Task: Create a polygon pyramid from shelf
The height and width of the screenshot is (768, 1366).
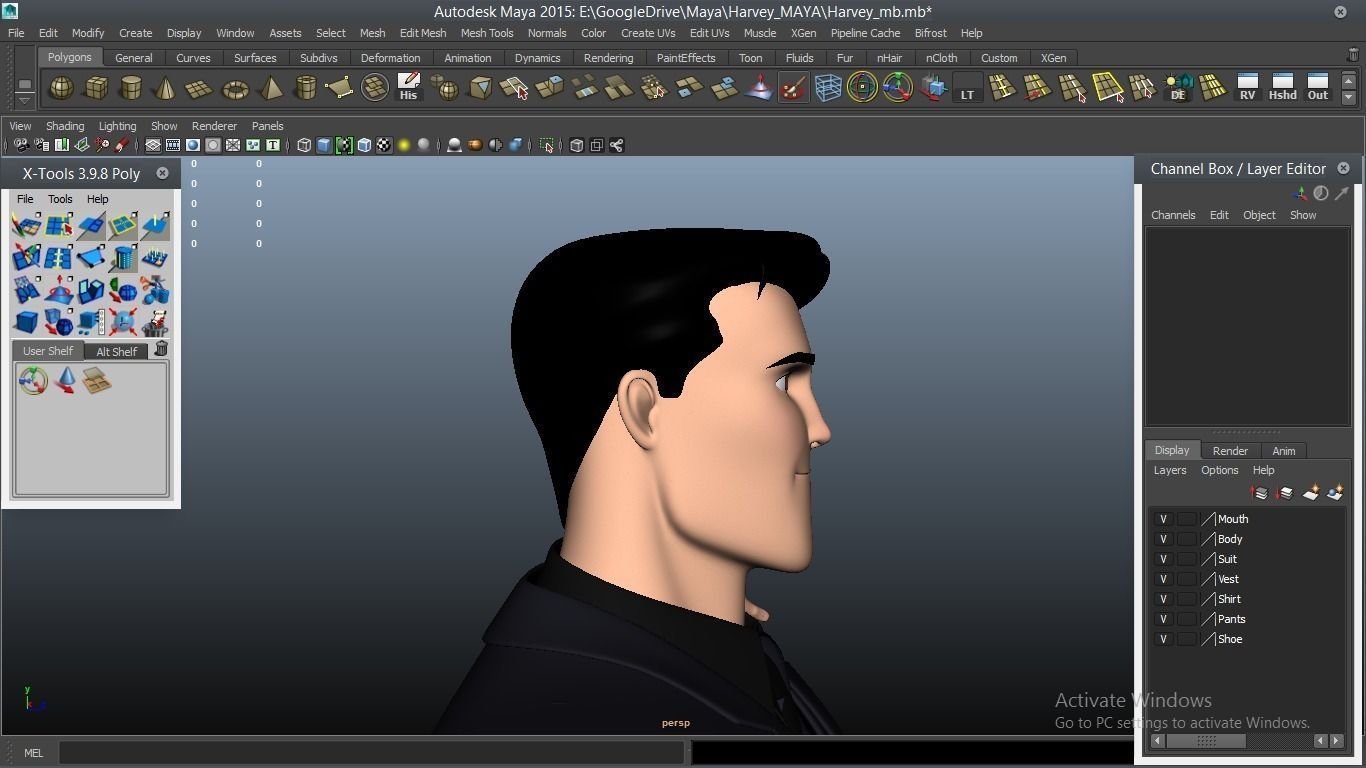Action: coord(270,88)
